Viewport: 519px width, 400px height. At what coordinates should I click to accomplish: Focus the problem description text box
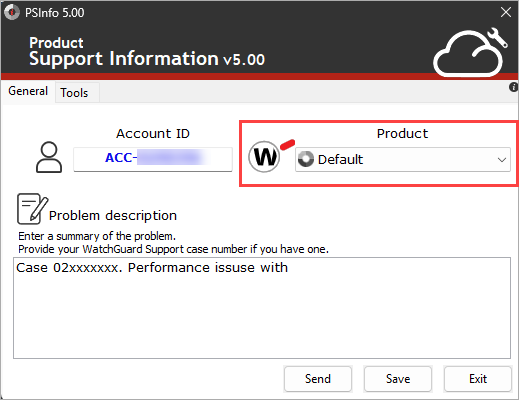click(x=262, y=308)
